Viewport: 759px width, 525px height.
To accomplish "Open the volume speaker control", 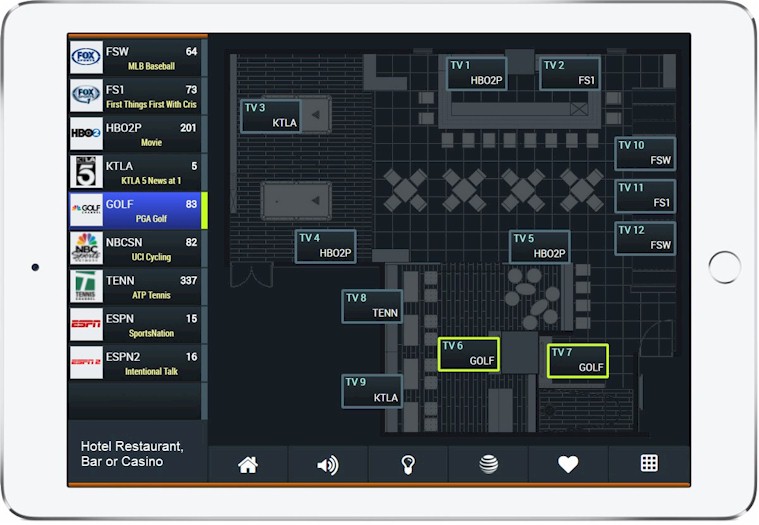I will [328, 465].
